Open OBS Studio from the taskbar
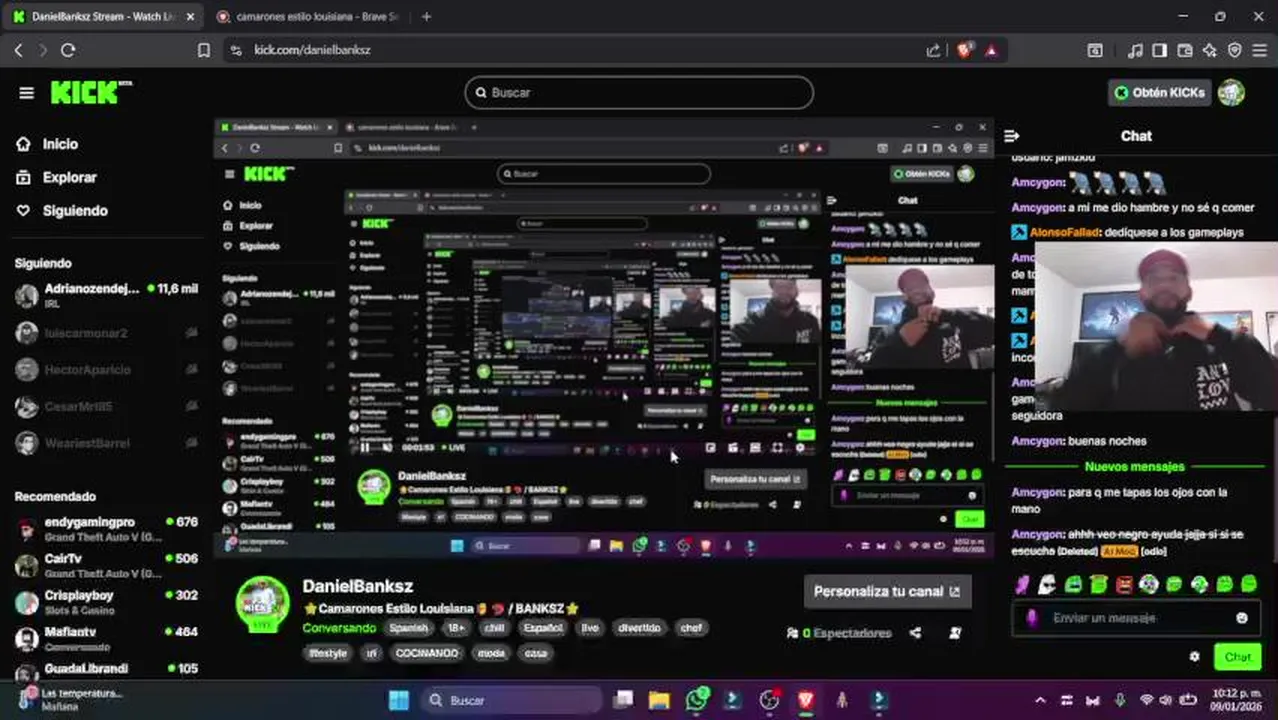 point(769,700)
